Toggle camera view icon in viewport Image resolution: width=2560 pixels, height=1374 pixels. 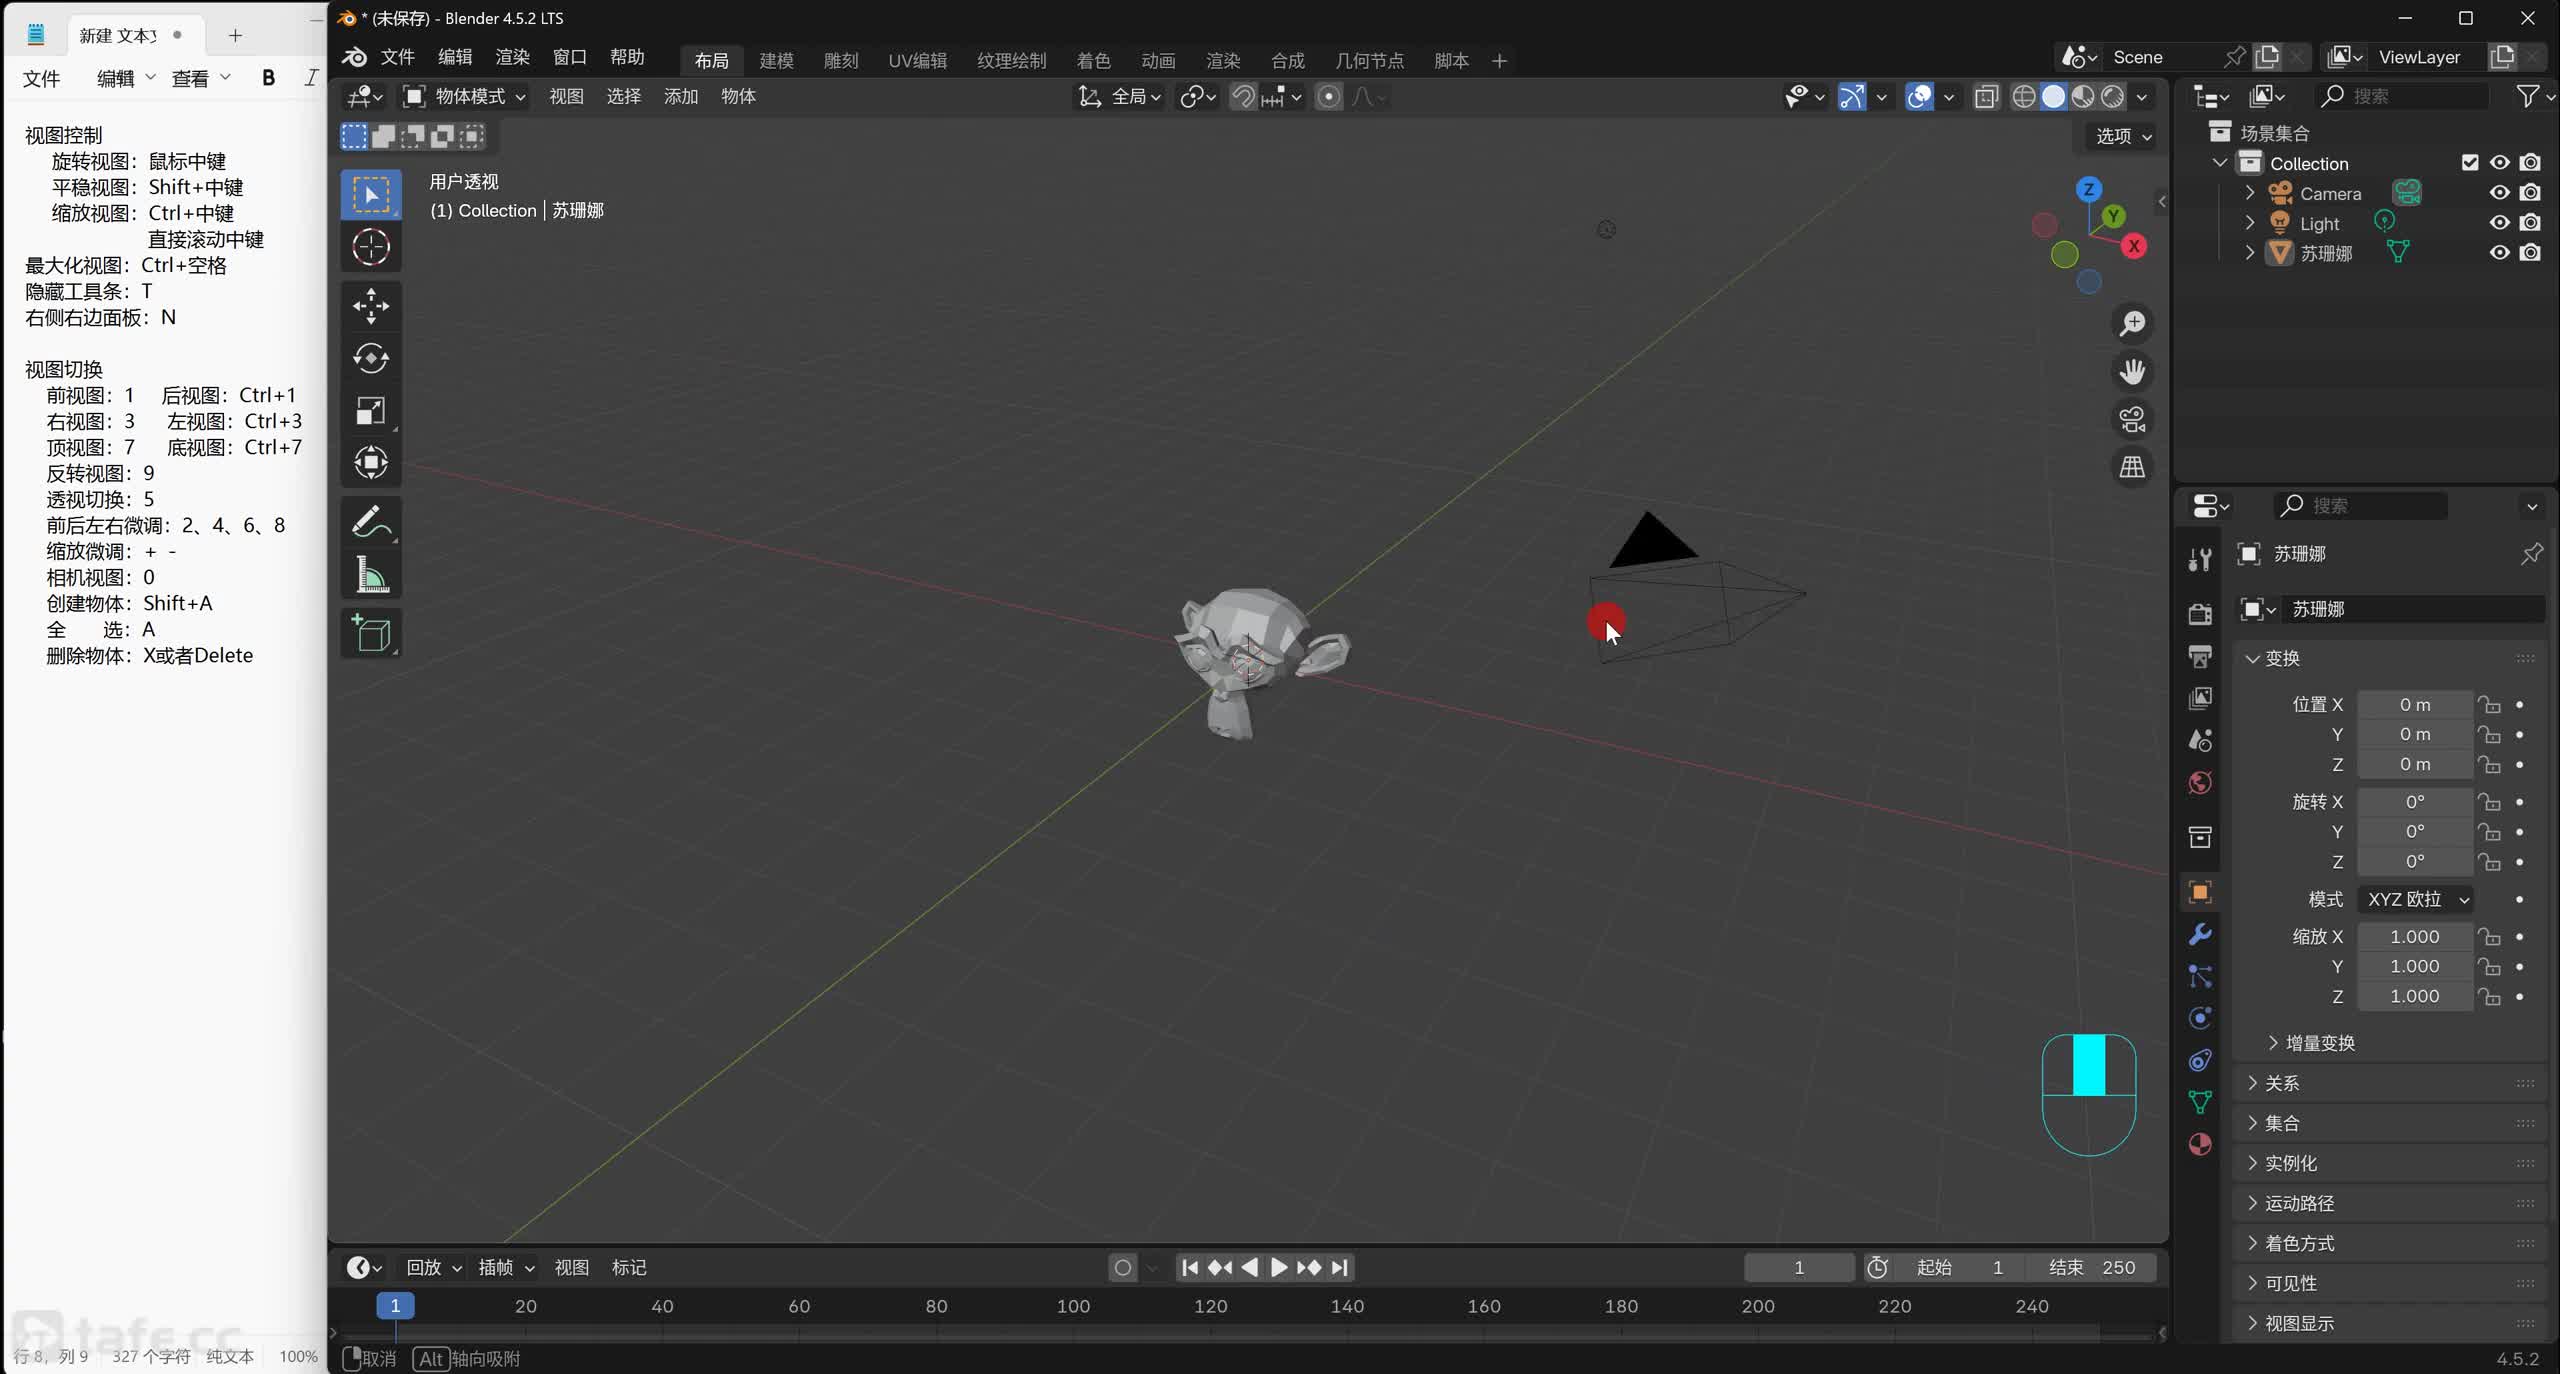(x=2132, y=420)
